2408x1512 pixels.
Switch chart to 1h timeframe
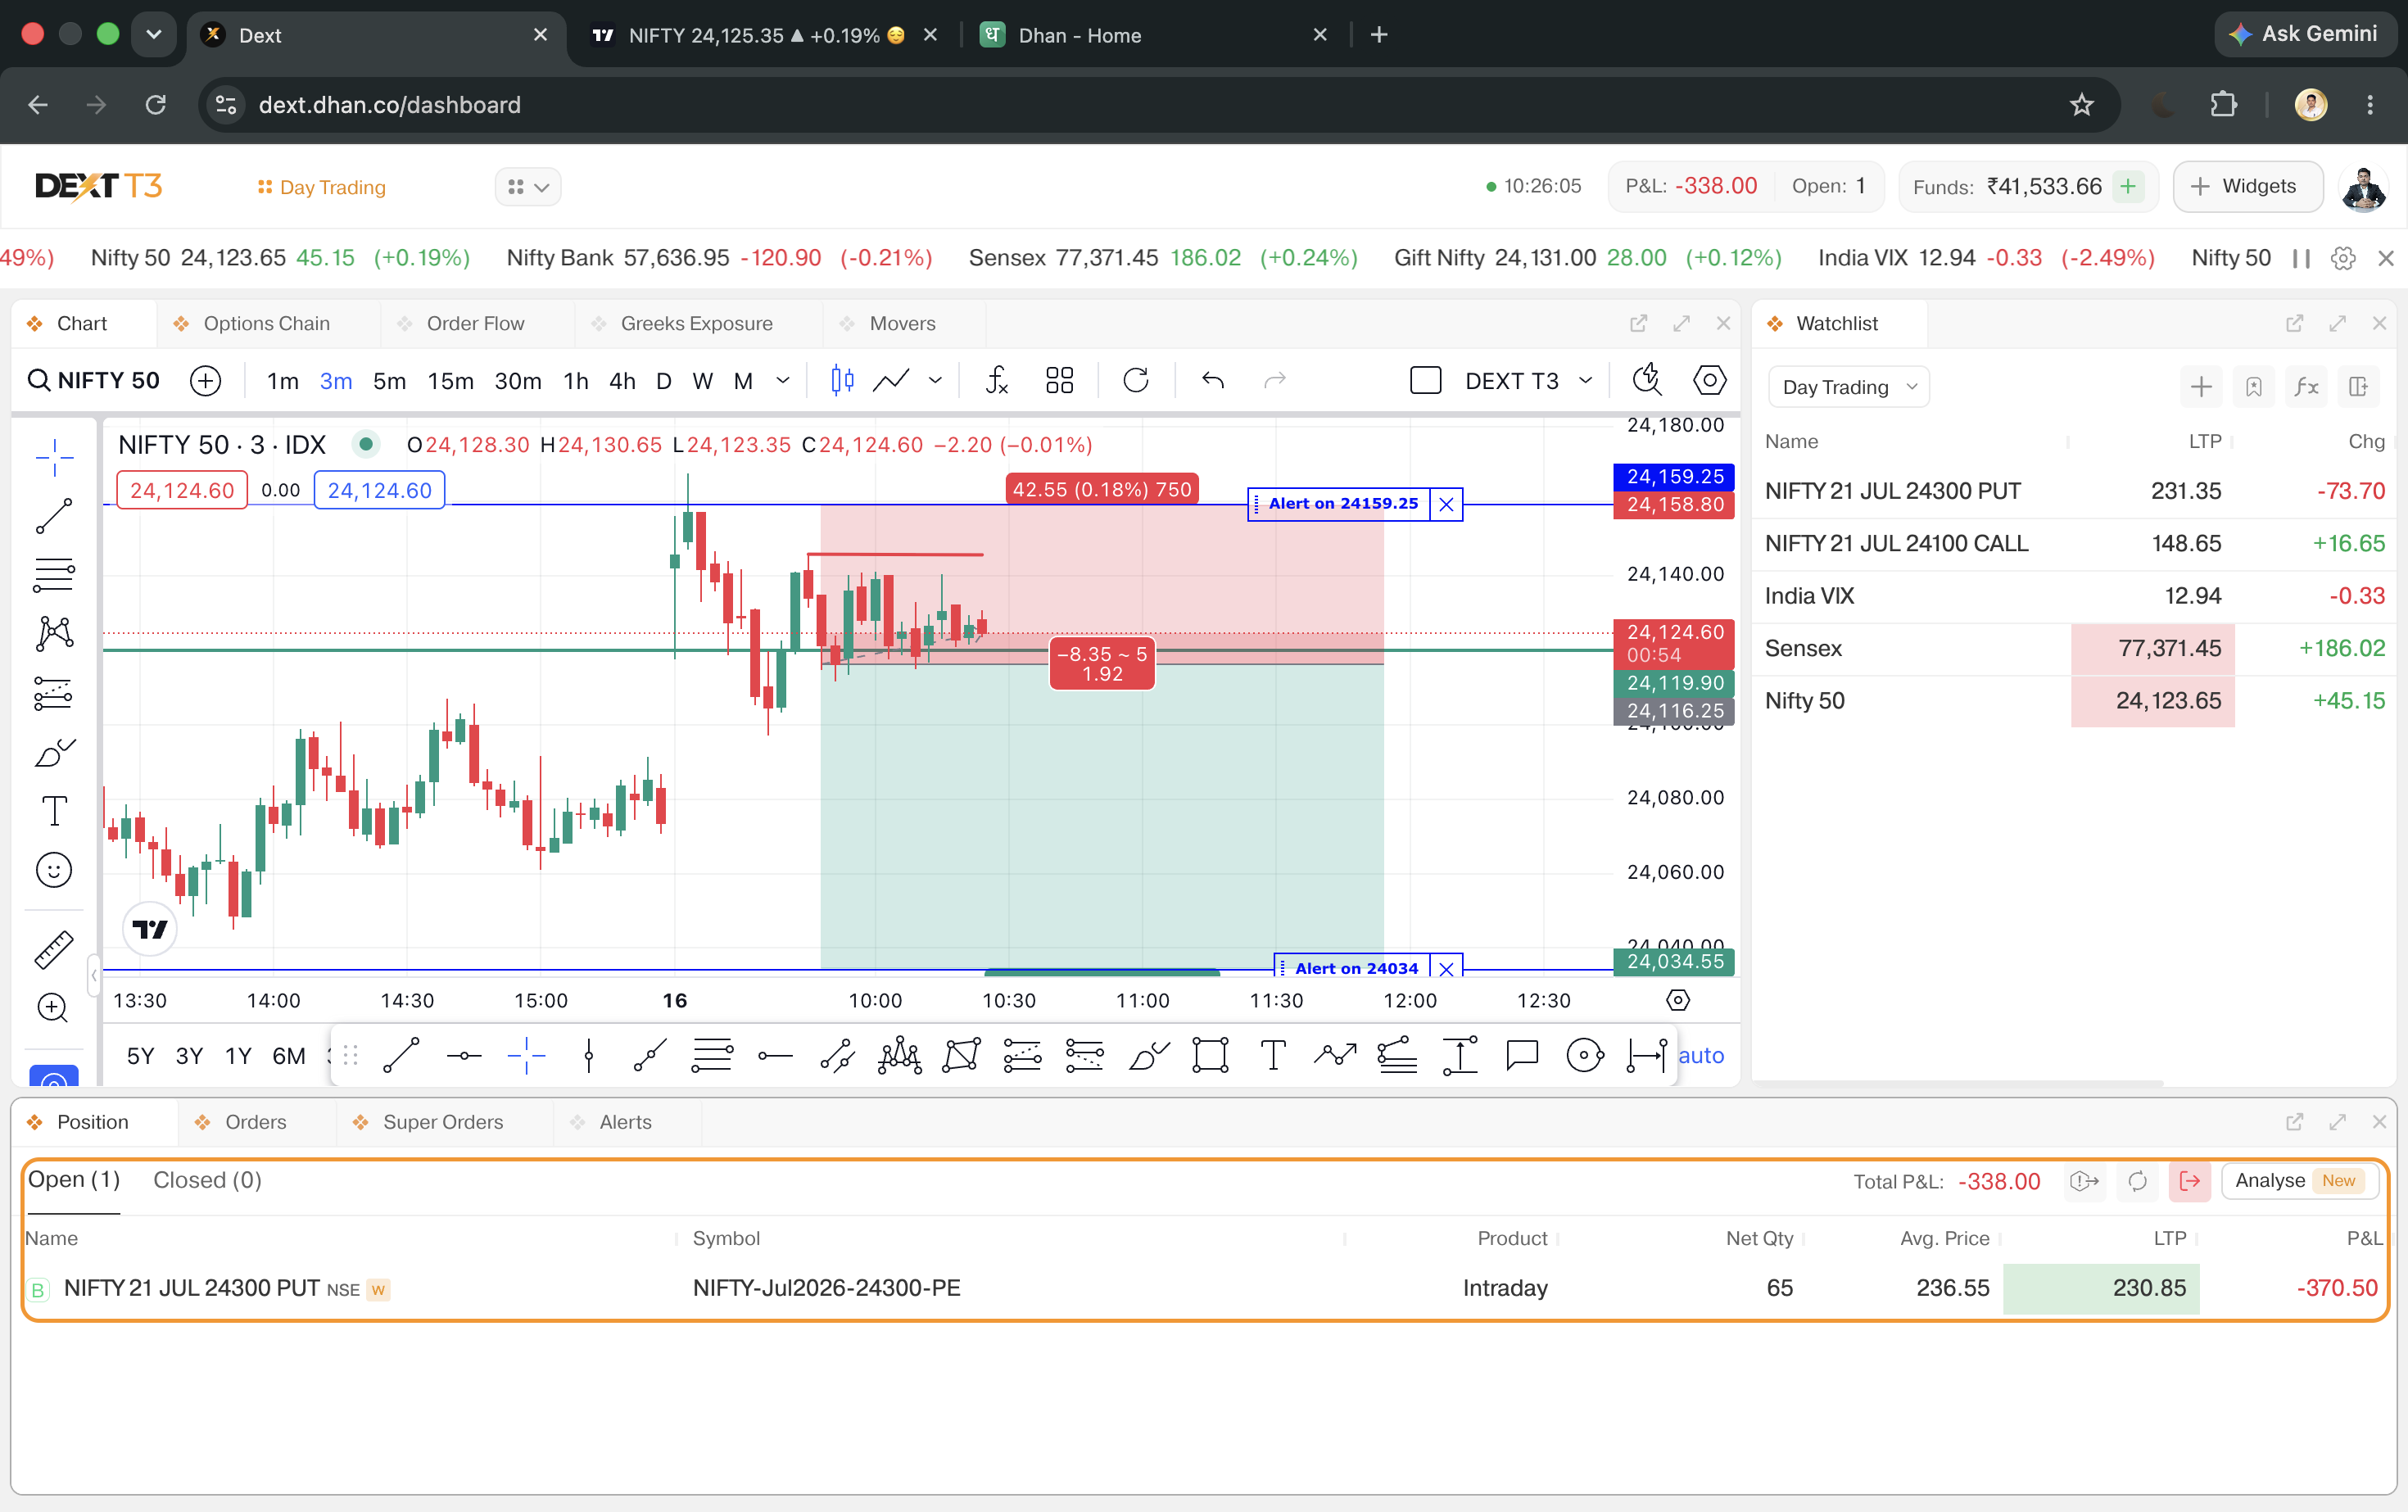pos(575,381)
